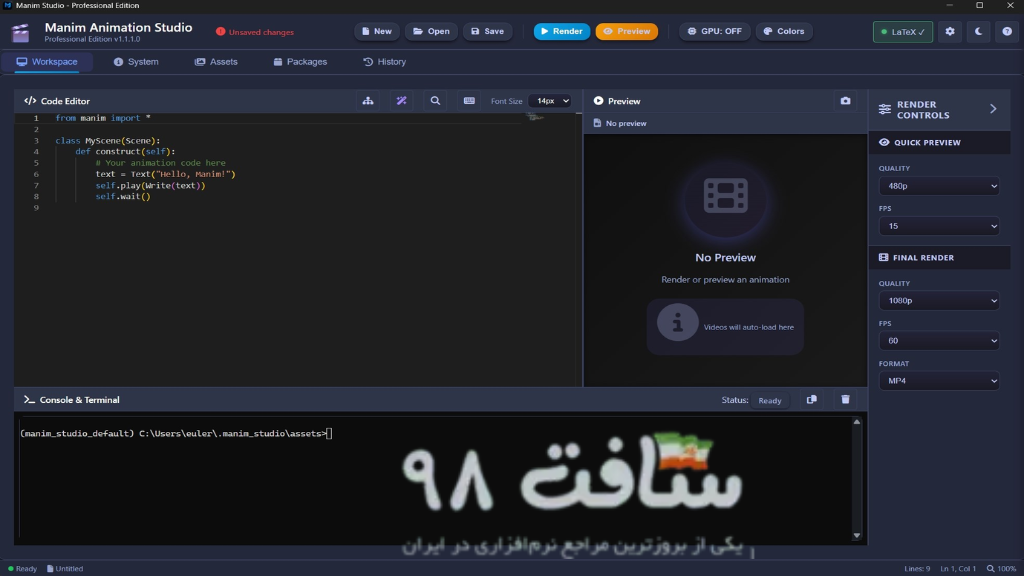Image resolution: width=1024 pixels, height=576 pixels.
Task: Switch to the Workspace tab
Action: 47,61
